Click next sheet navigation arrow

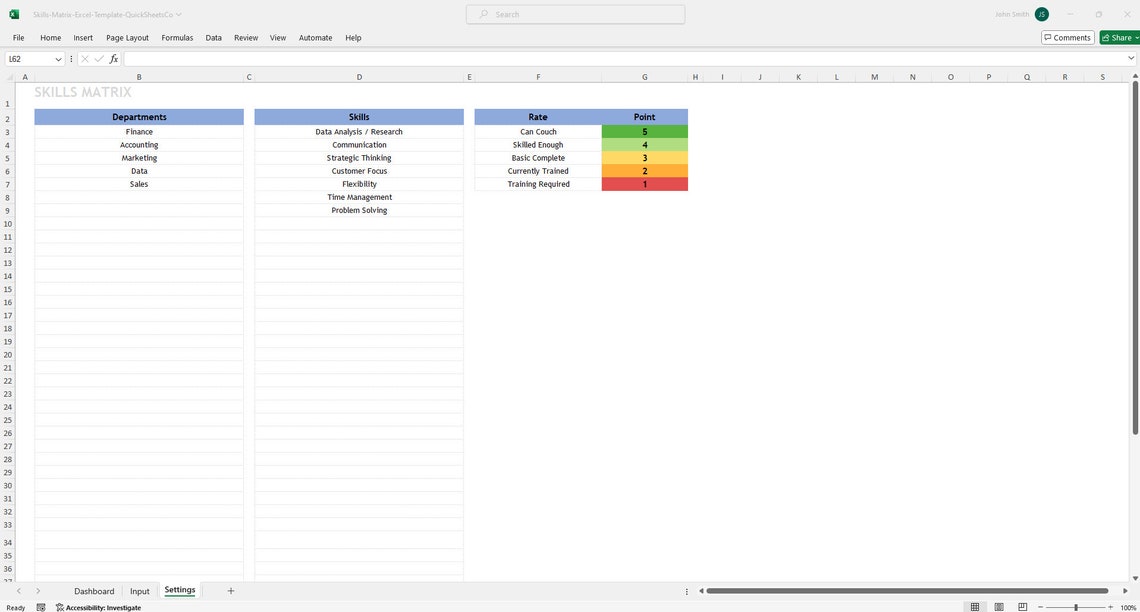38,591
